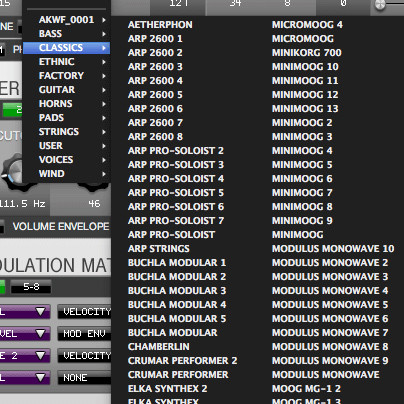The width and height of the screenshot is (404, 404).
Task: Select BUCHLA MODULAR 4 waveform
Action: coord(177,305)
